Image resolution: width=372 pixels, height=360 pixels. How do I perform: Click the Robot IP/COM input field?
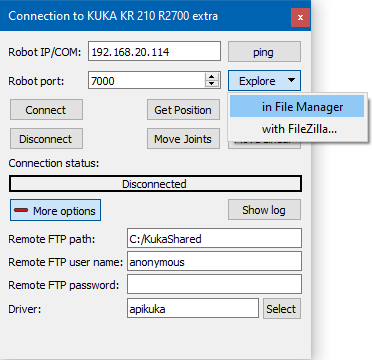(x=154, y=51)
